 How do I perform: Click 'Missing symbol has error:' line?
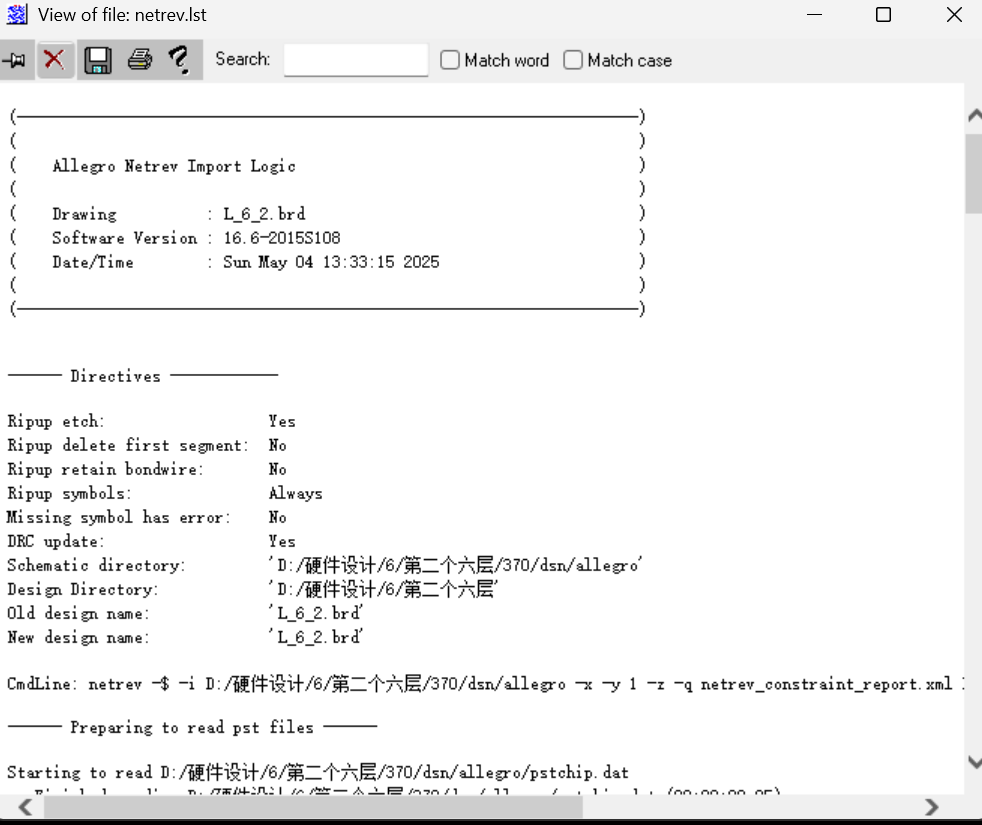point(147,517)
